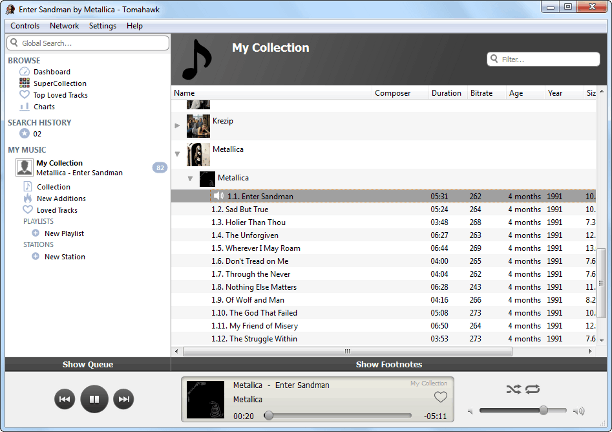612x432 pixels.
Task: Pause the current track
Action: tap(94, 399)
